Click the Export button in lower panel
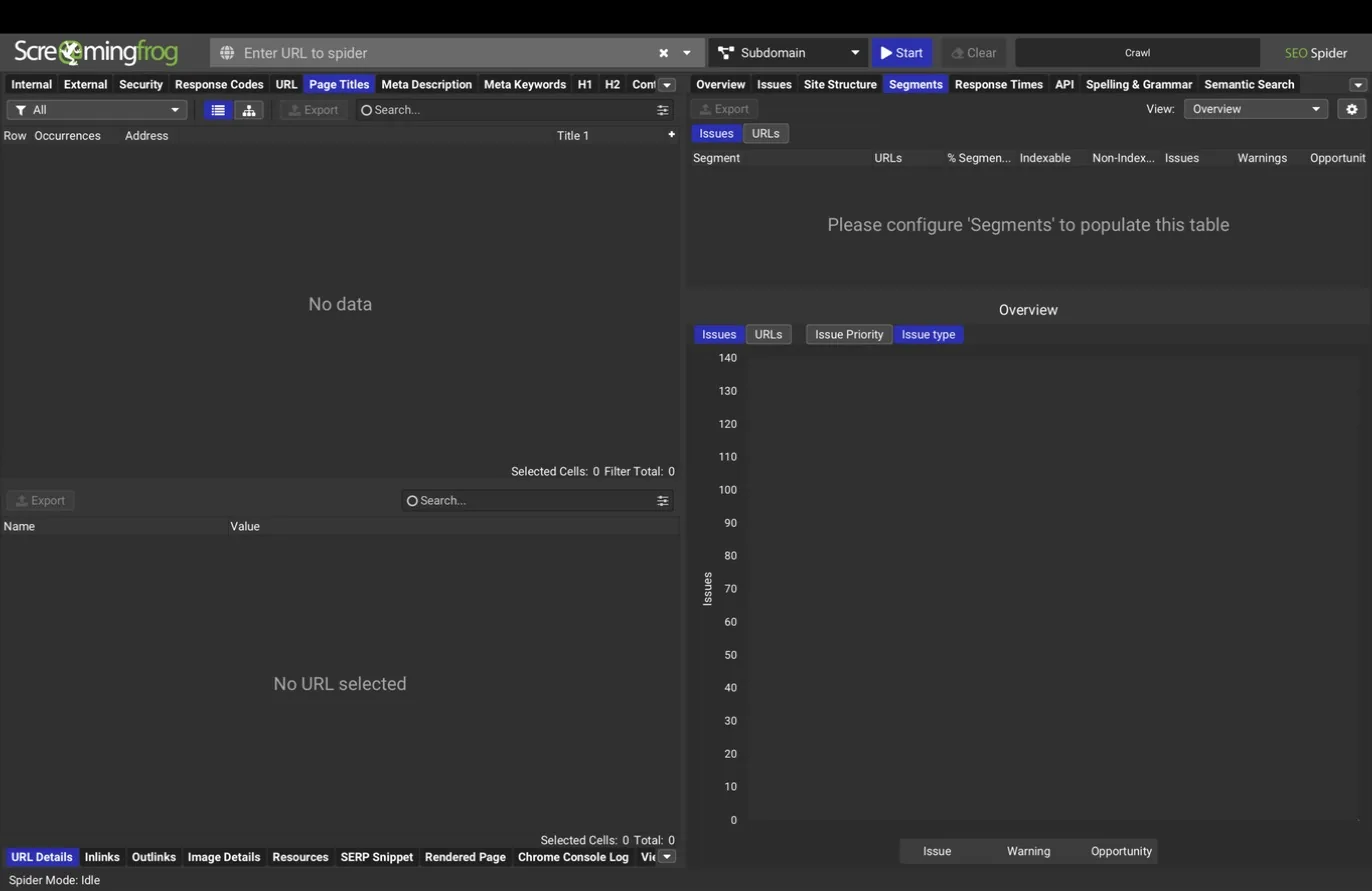The height and width of the screenshot is (891, 1372). (41, 501)
